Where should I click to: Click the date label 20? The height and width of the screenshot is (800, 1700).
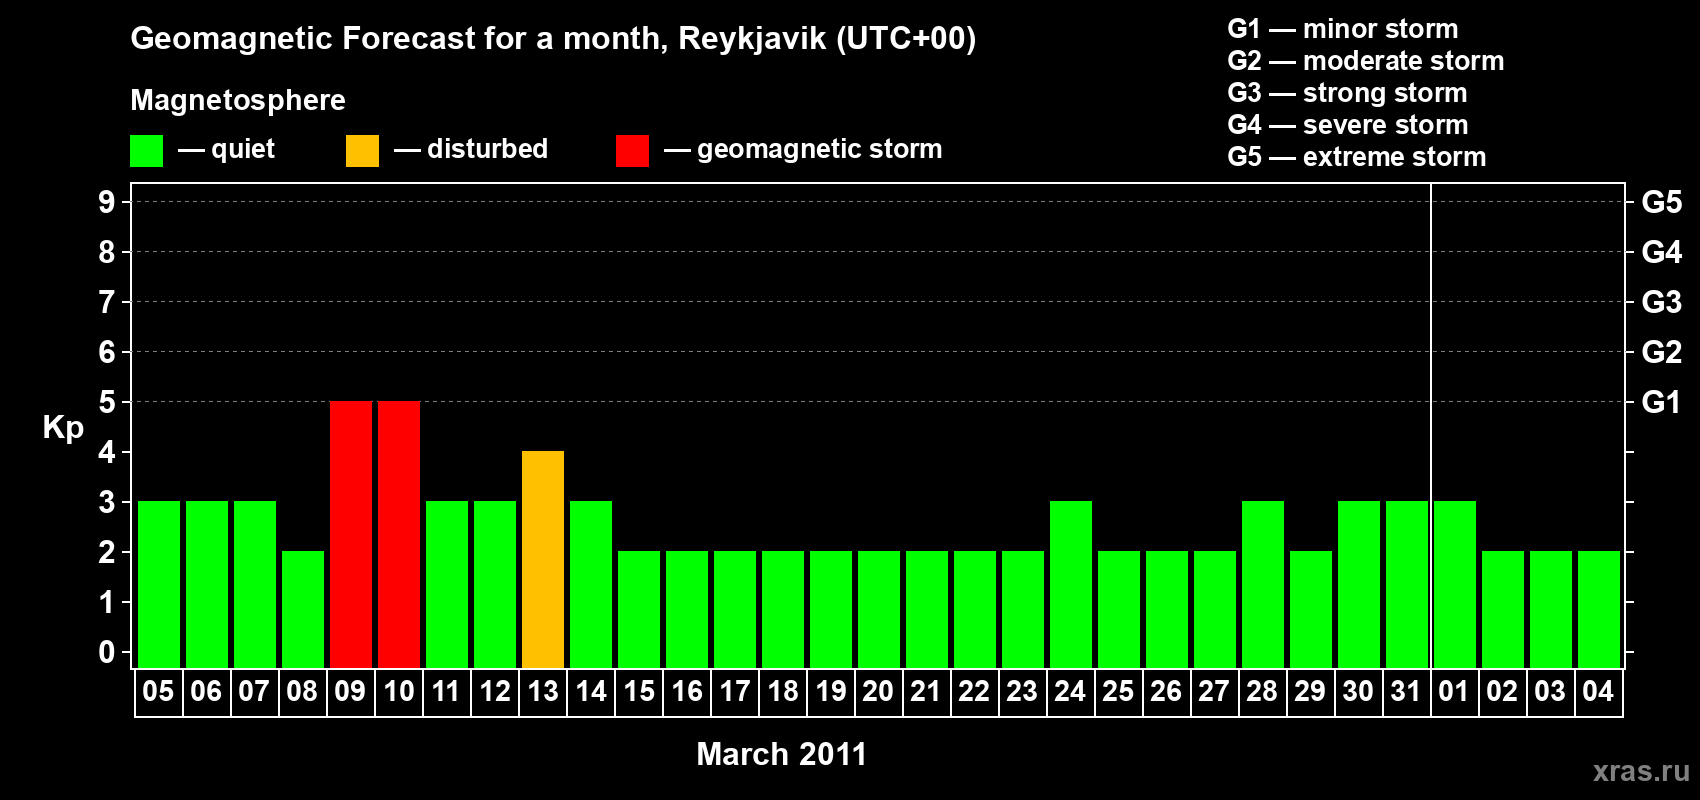pos(878,691)
